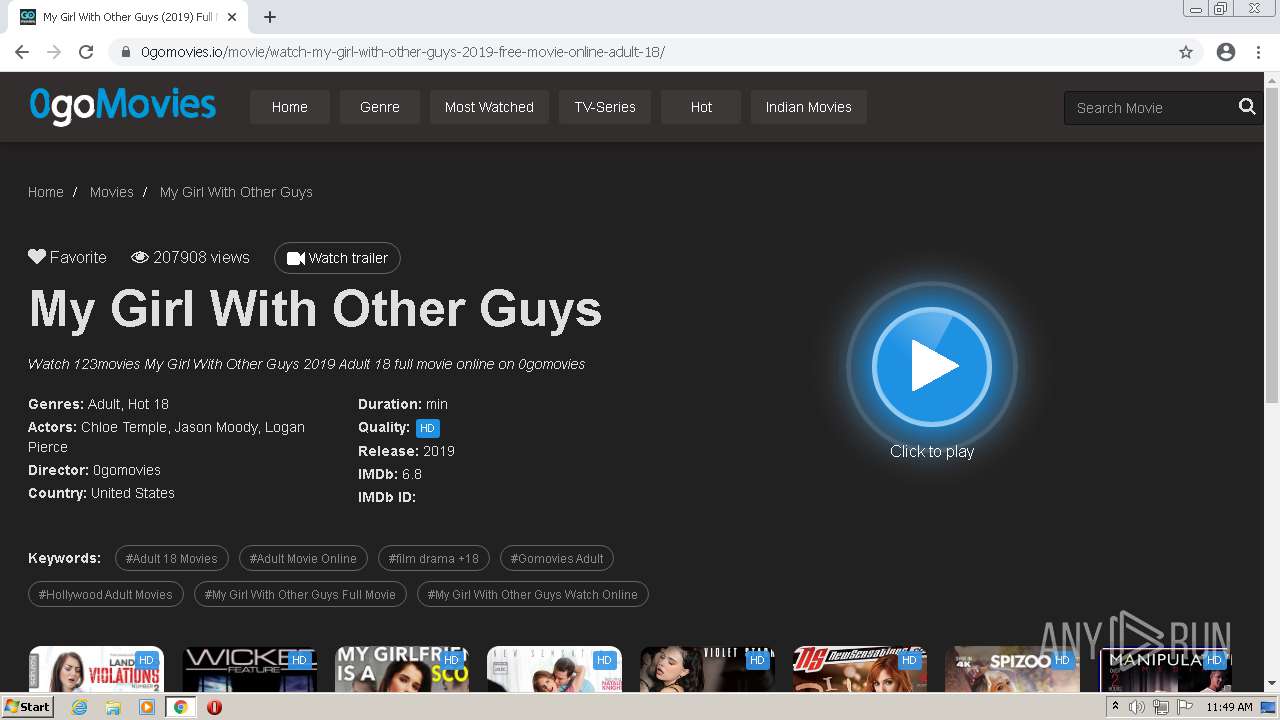The height and width of the screenshot is (720, 1280).
Task: Bookmark this page with the star icon
Action: pyautogui.click(x=1186, y=52)
